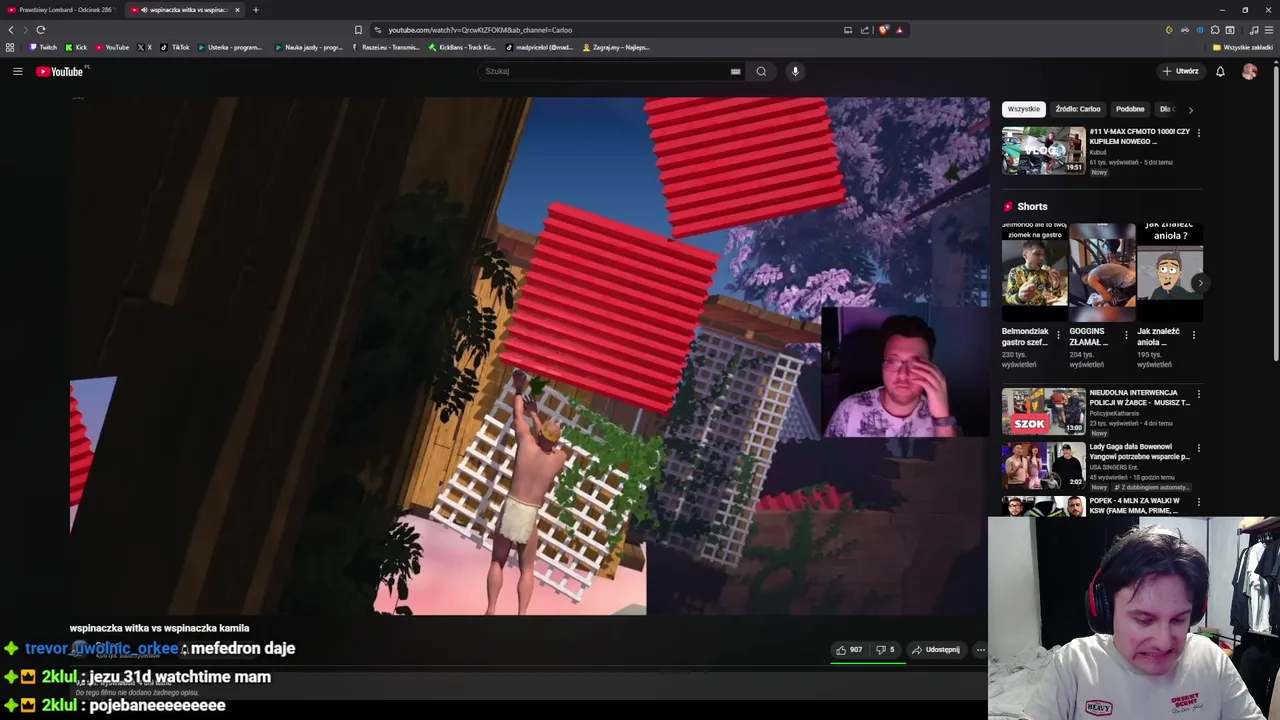This screenshot has width=1280, height=720.
Task: Click the YouTube search magnifier button
Action: 761,71
